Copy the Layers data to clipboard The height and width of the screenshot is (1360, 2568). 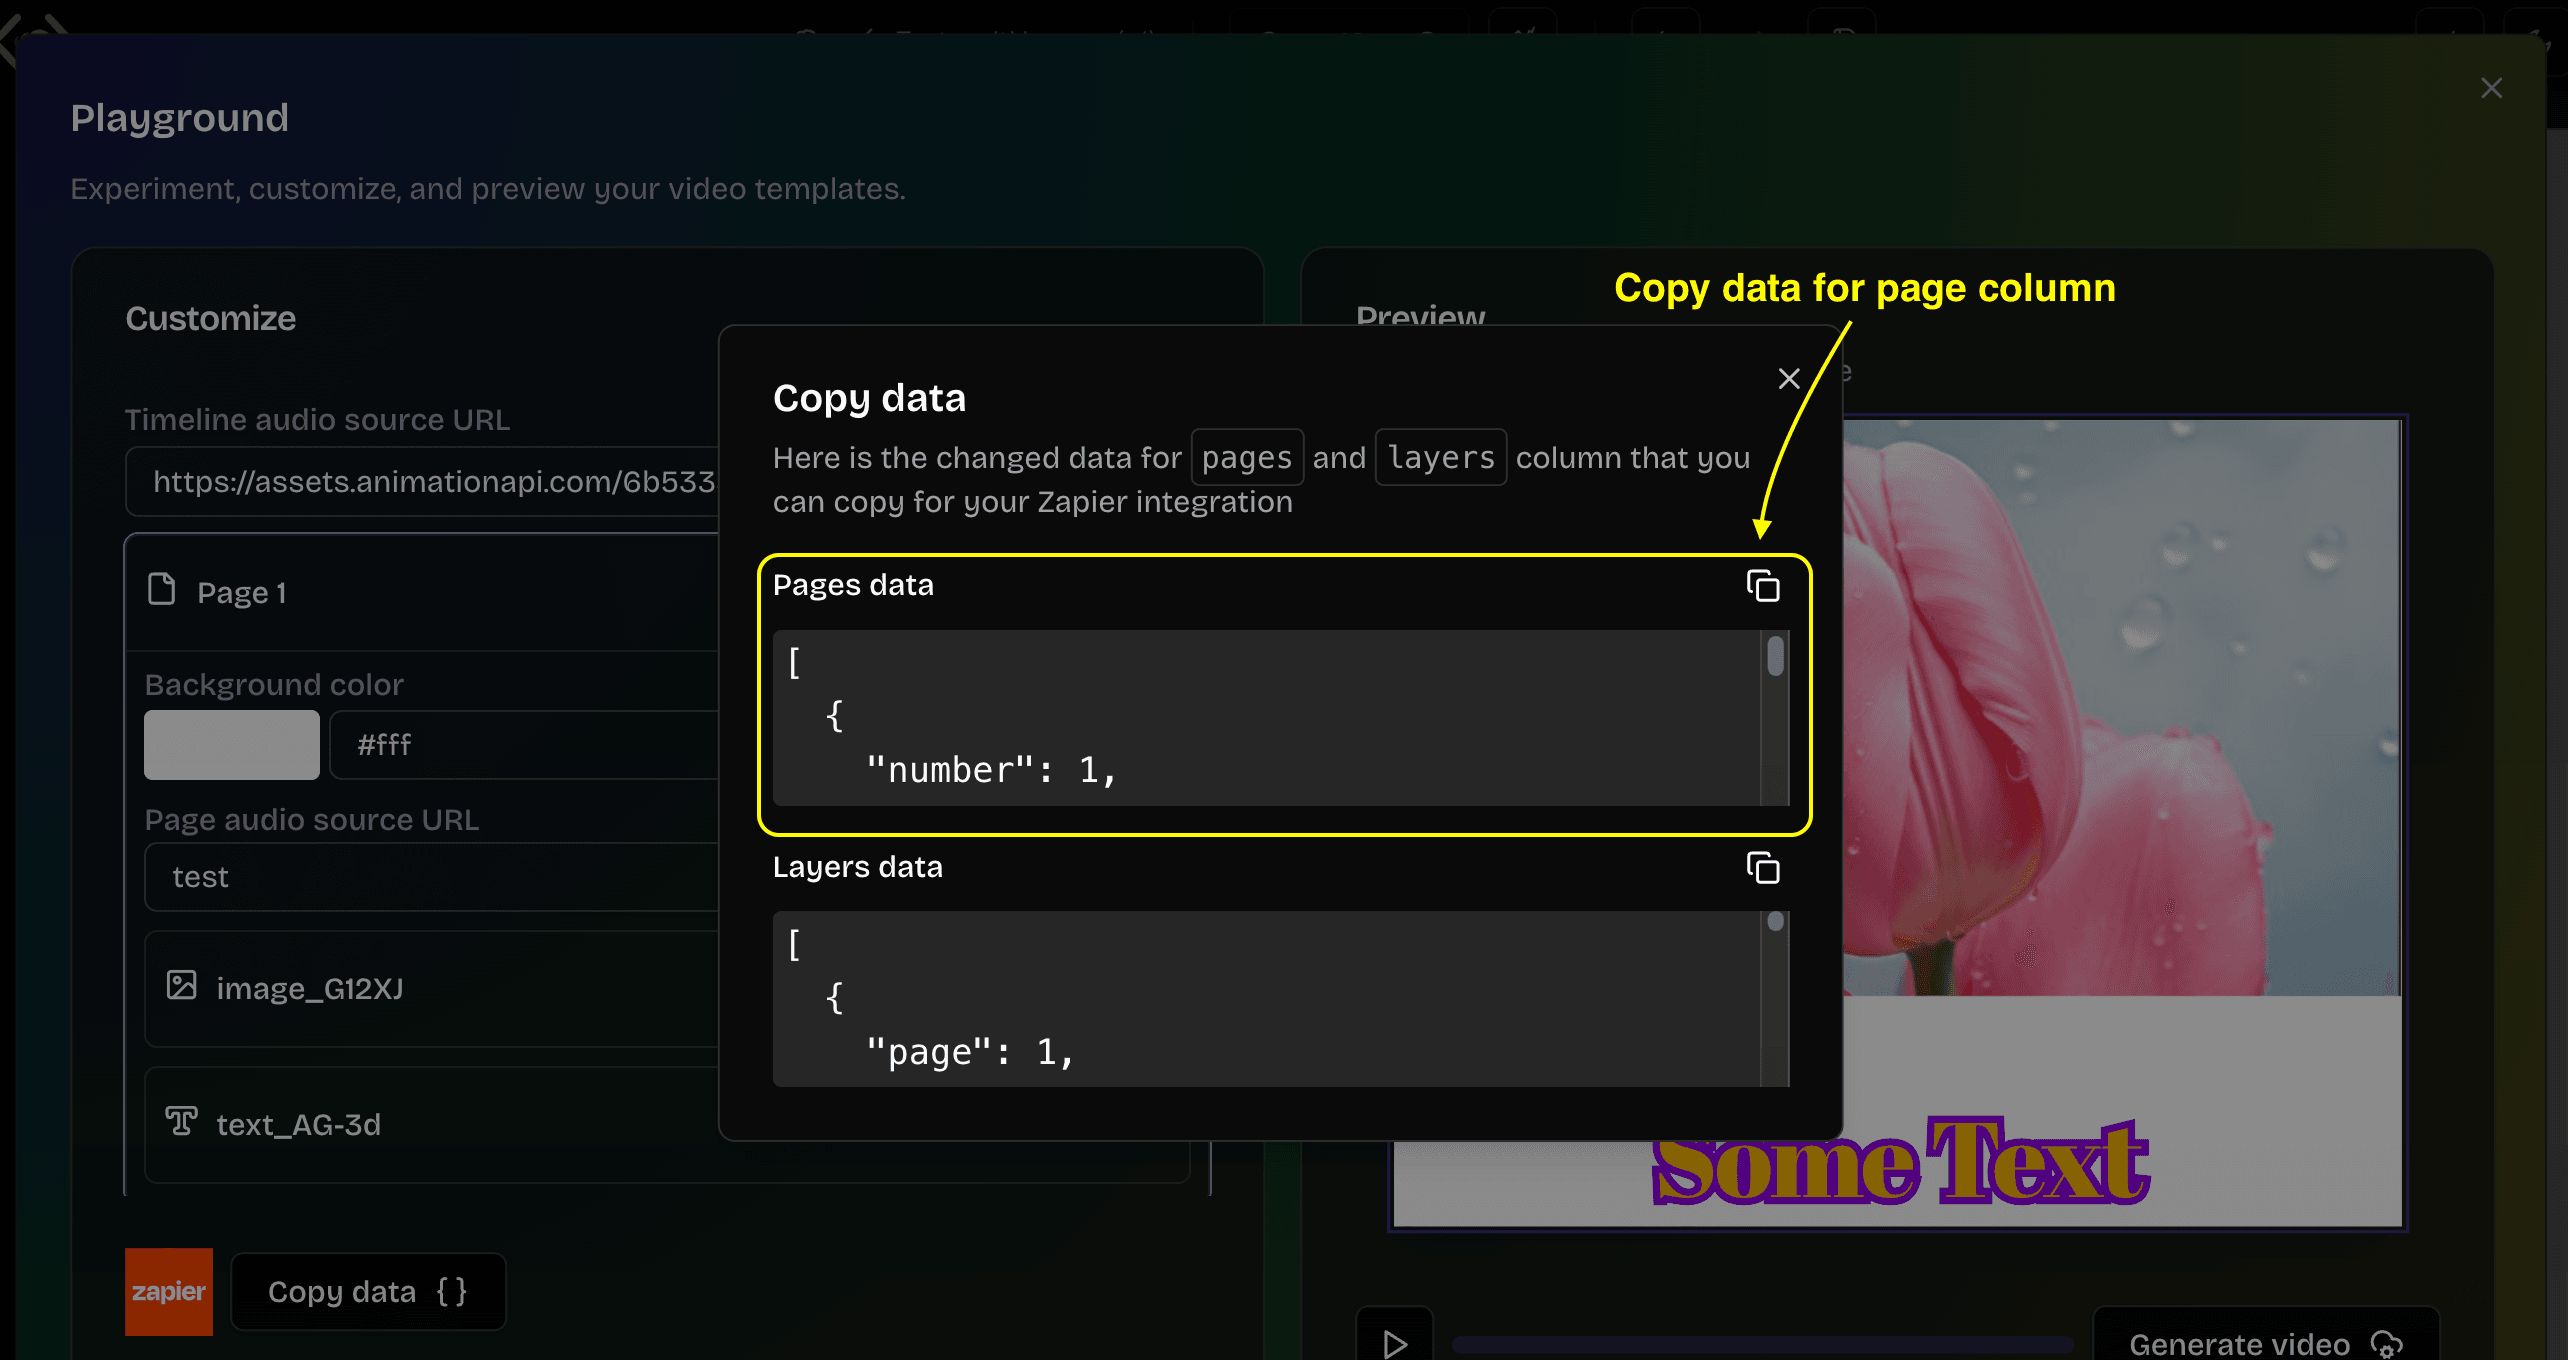[1762, 868]
